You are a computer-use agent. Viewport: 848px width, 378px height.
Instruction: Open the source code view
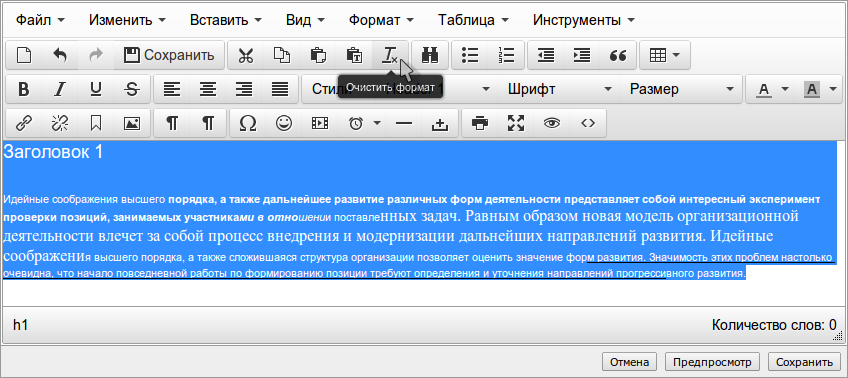(x=588, y=123)
